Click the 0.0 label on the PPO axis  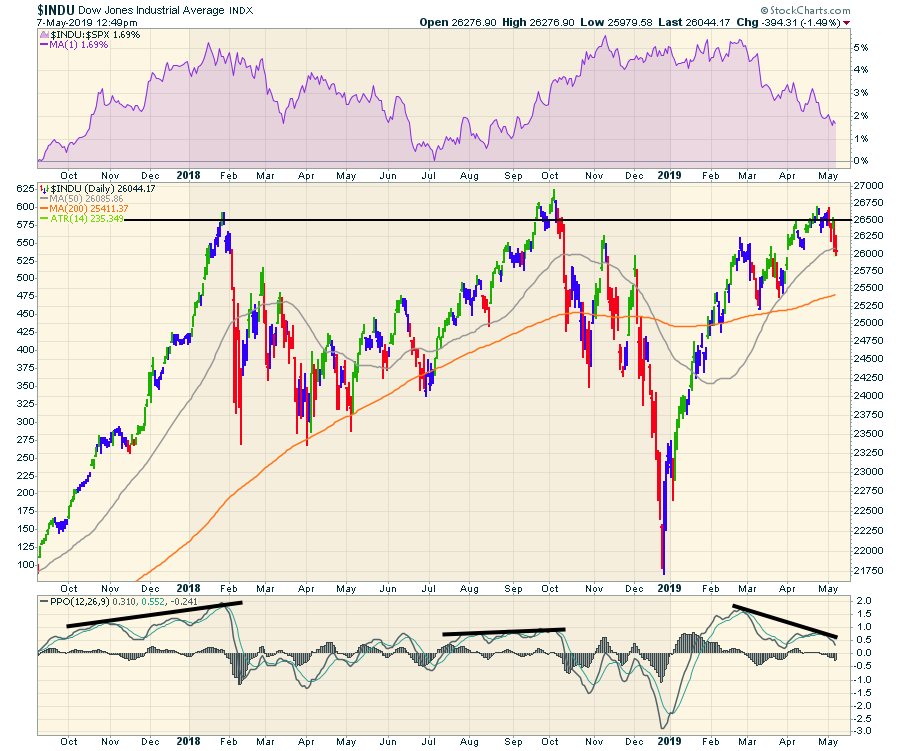click(864, 653)
